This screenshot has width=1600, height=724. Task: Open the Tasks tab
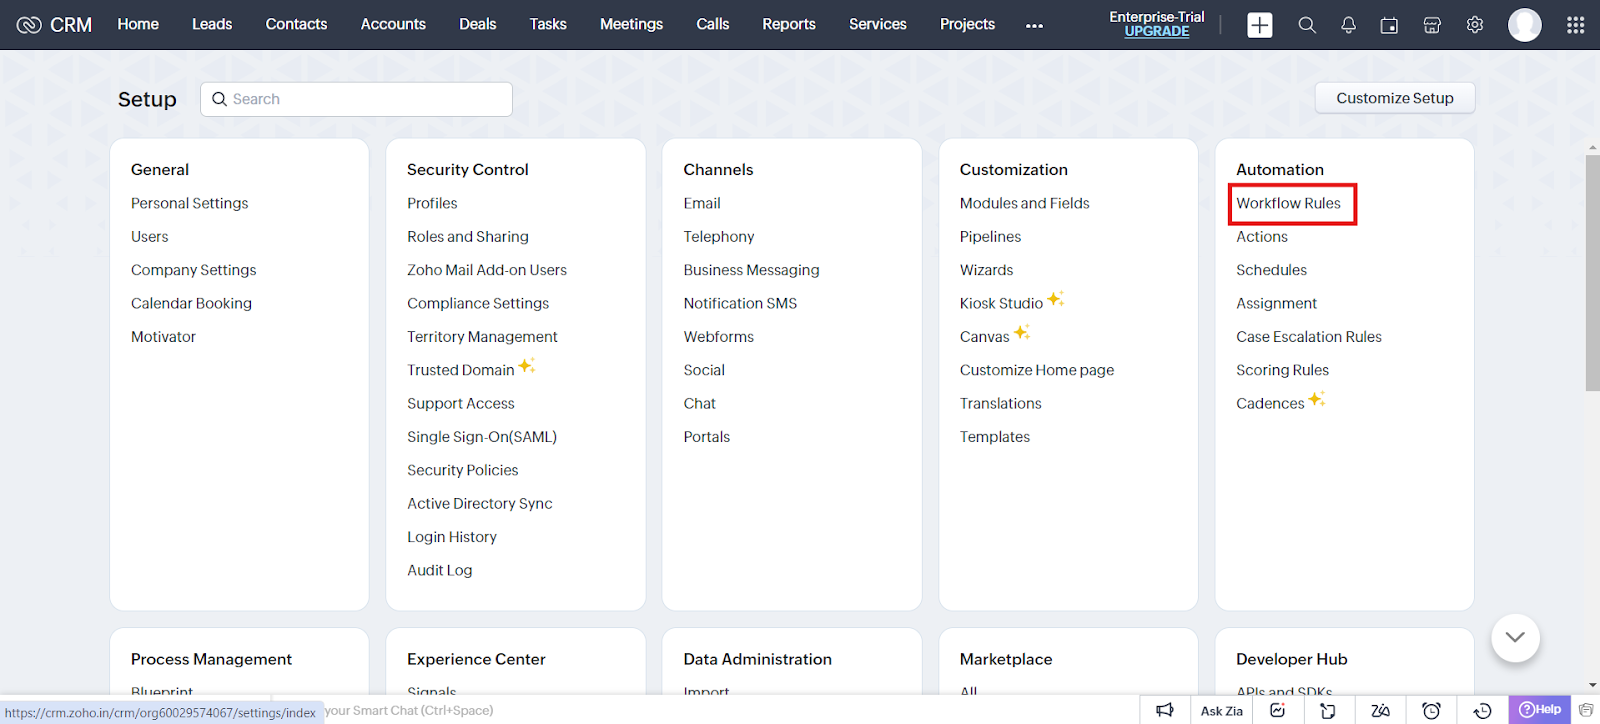click(x=548, y=24)
